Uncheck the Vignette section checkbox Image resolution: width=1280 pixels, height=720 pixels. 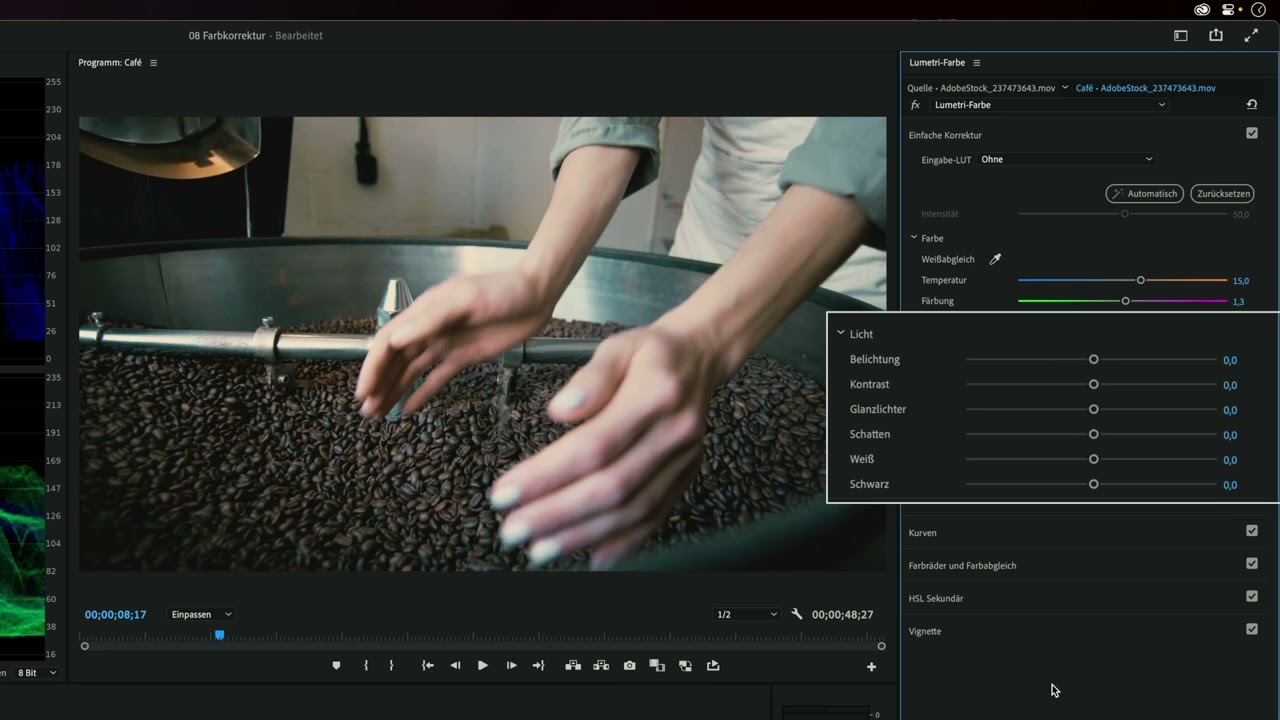click(x=1251, y=629)
